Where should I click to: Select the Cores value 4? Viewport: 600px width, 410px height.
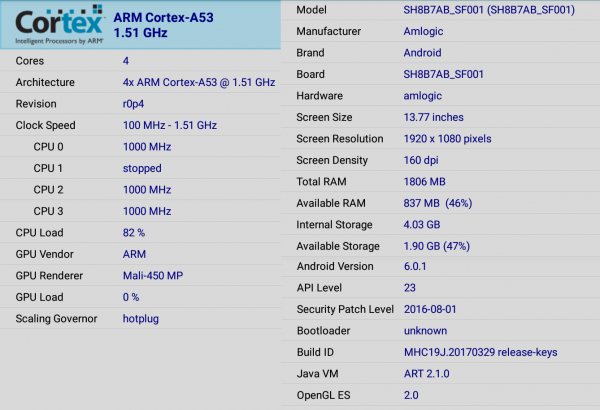[x=126, y=61]
